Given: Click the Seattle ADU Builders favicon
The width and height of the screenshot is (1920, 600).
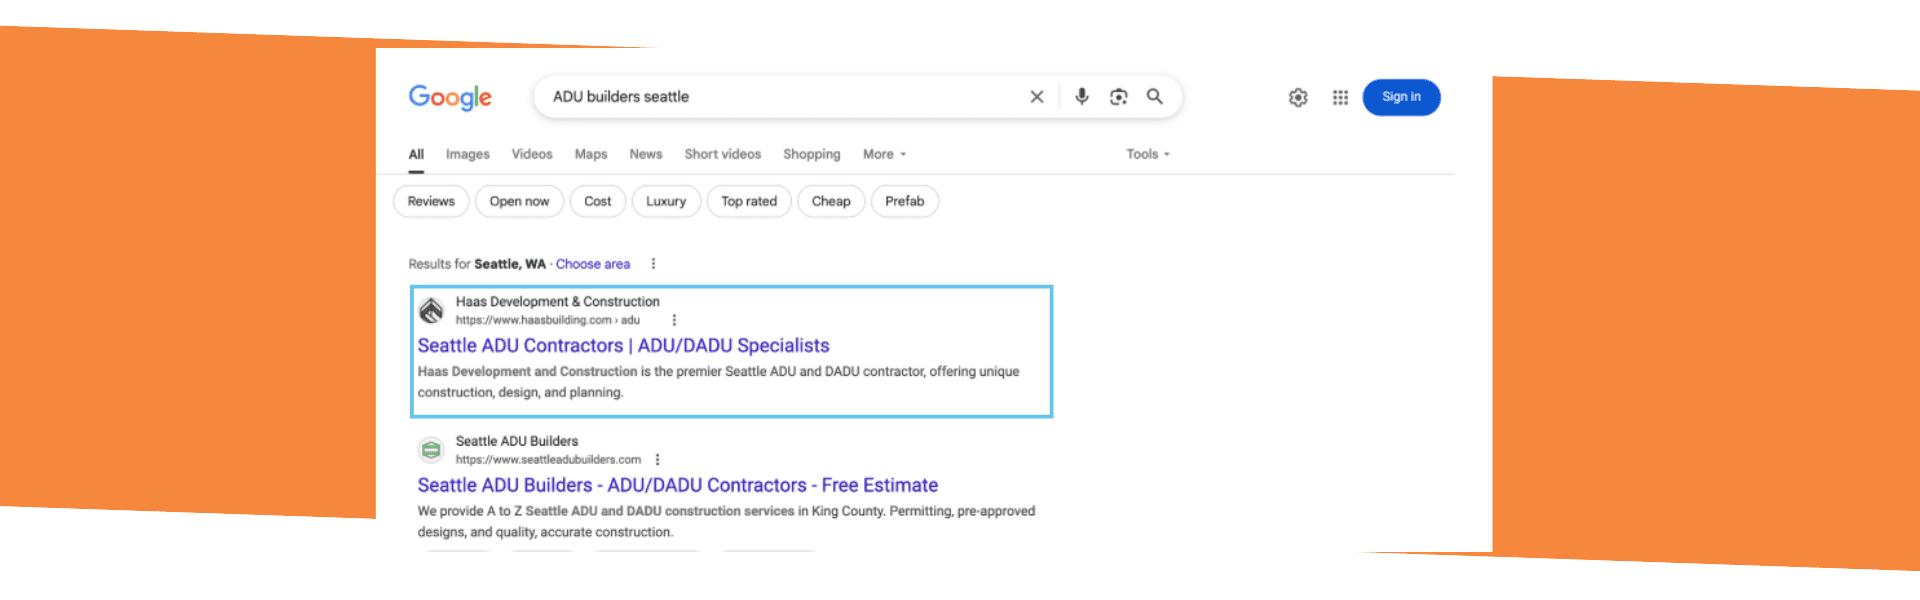Looking at the screenshot, I should click(431, 450).
